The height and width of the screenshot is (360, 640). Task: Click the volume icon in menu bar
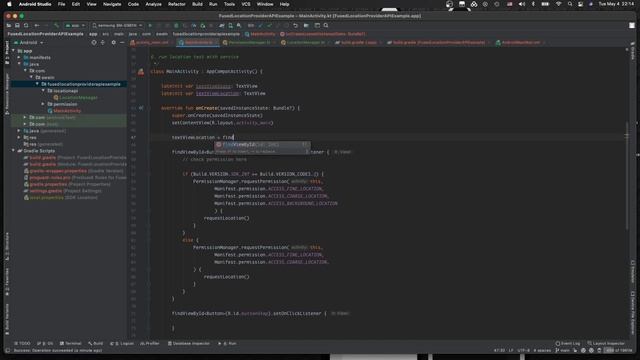[522, 4]
